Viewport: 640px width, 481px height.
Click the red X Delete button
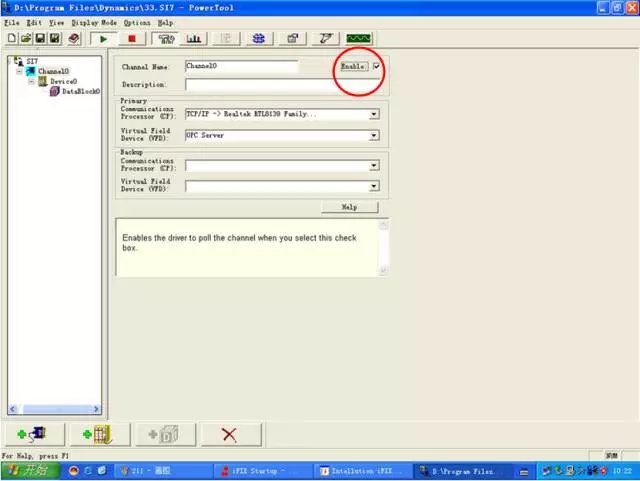coord(229,434)
